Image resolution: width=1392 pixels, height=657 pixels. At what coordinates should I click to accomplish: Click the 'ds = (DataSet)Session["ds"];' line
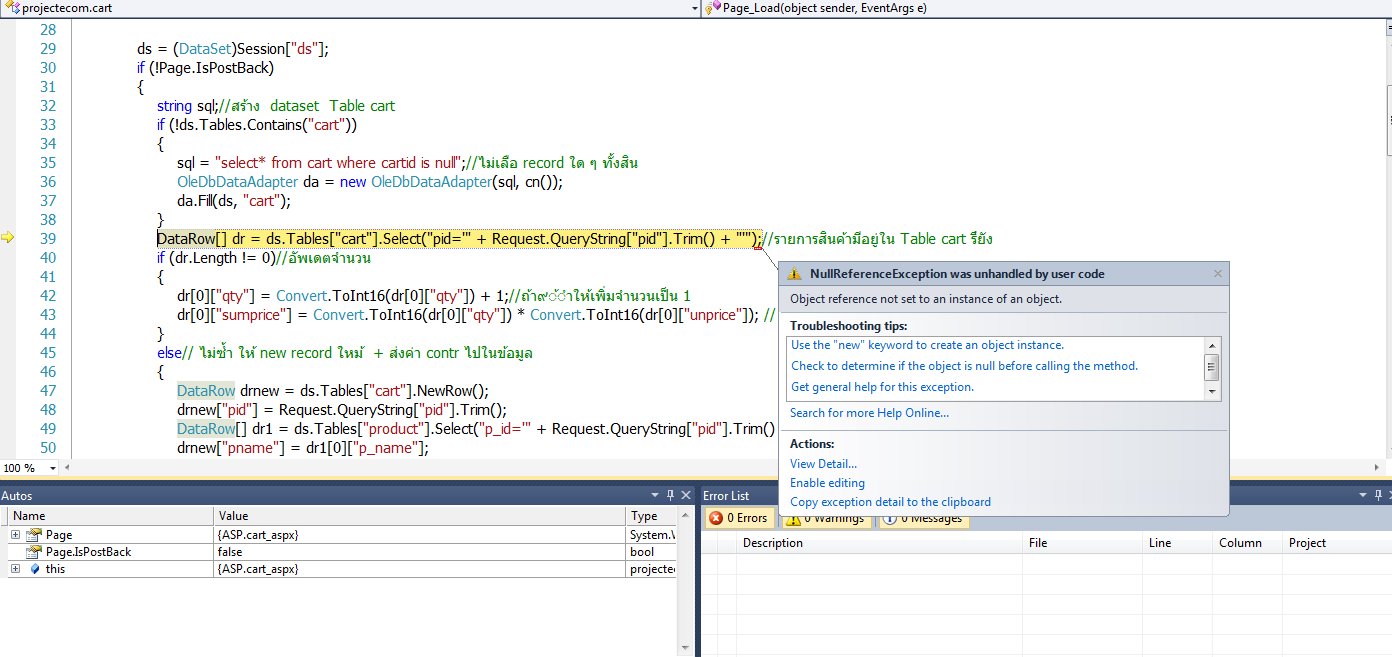(x=233, y=49)
